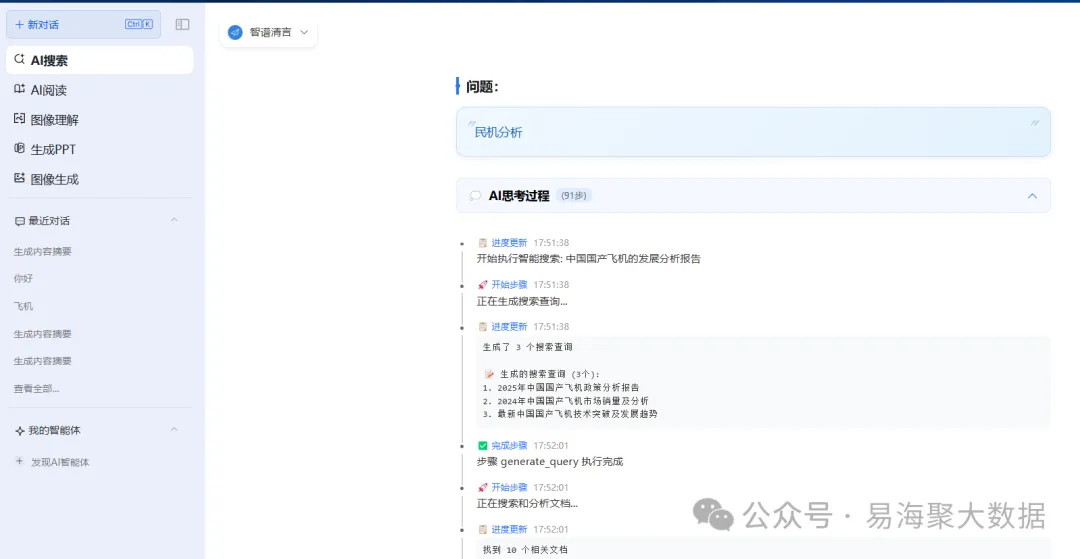Click the 智谱清言 blue logo icon
Viewport: 1080px width, 559px height.
[x=236, y=32]
